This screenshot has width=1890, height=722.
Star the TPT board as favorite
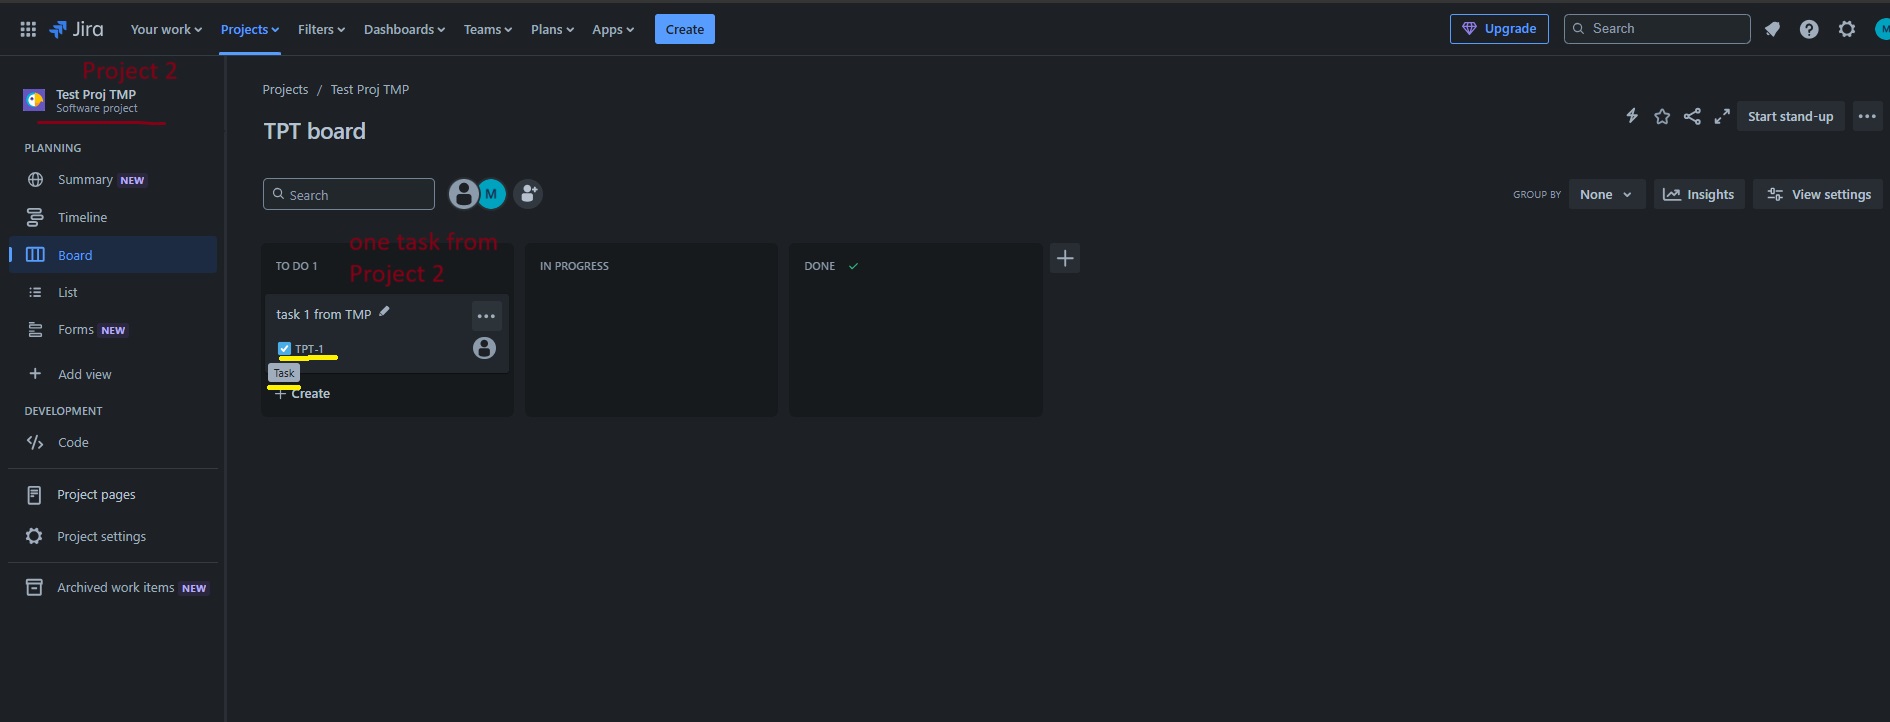point(1662,116)
